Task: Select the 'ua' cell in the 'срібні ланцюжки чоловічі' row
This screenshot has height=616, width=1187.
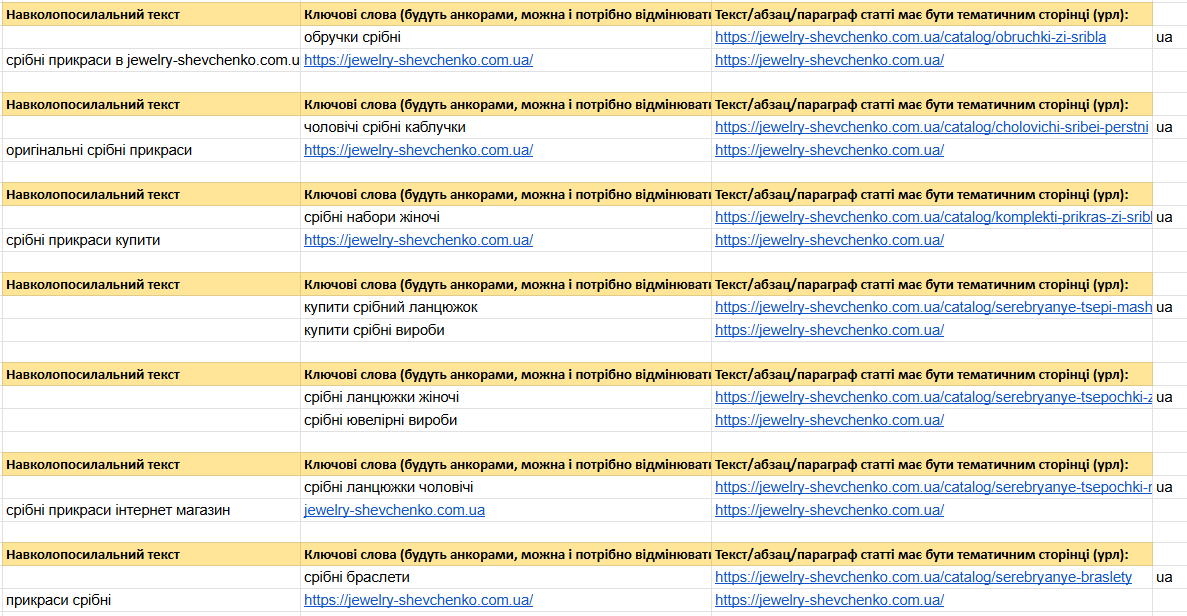Action: [1169, 487]
